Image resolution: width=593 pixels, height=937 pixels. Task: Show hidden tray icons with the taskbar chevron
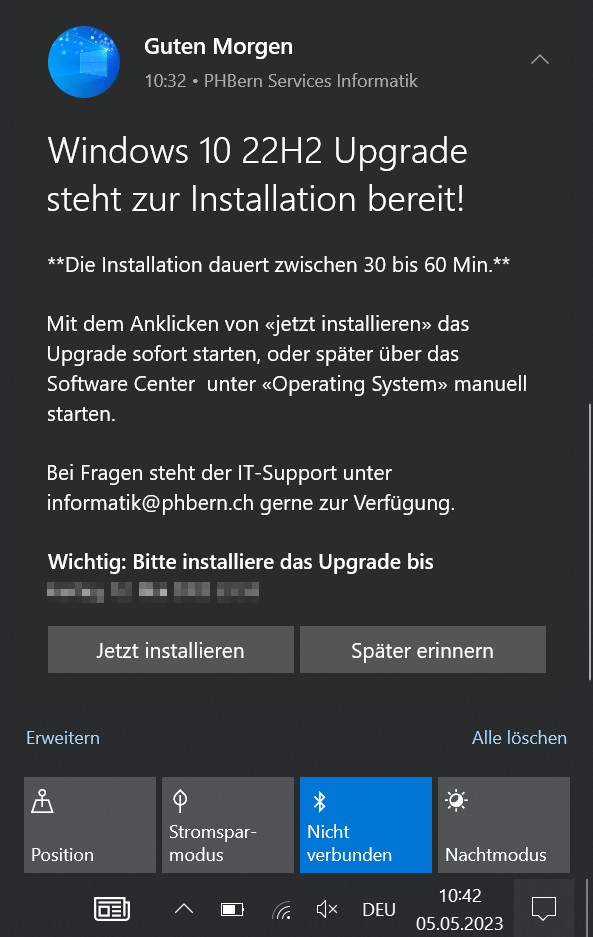184,909
